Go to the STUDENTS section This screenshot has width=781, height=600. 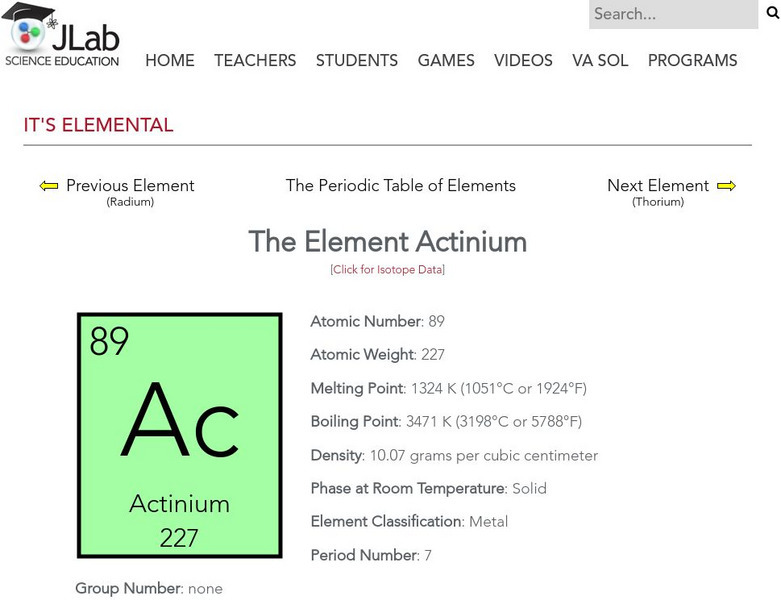[357, 61]
